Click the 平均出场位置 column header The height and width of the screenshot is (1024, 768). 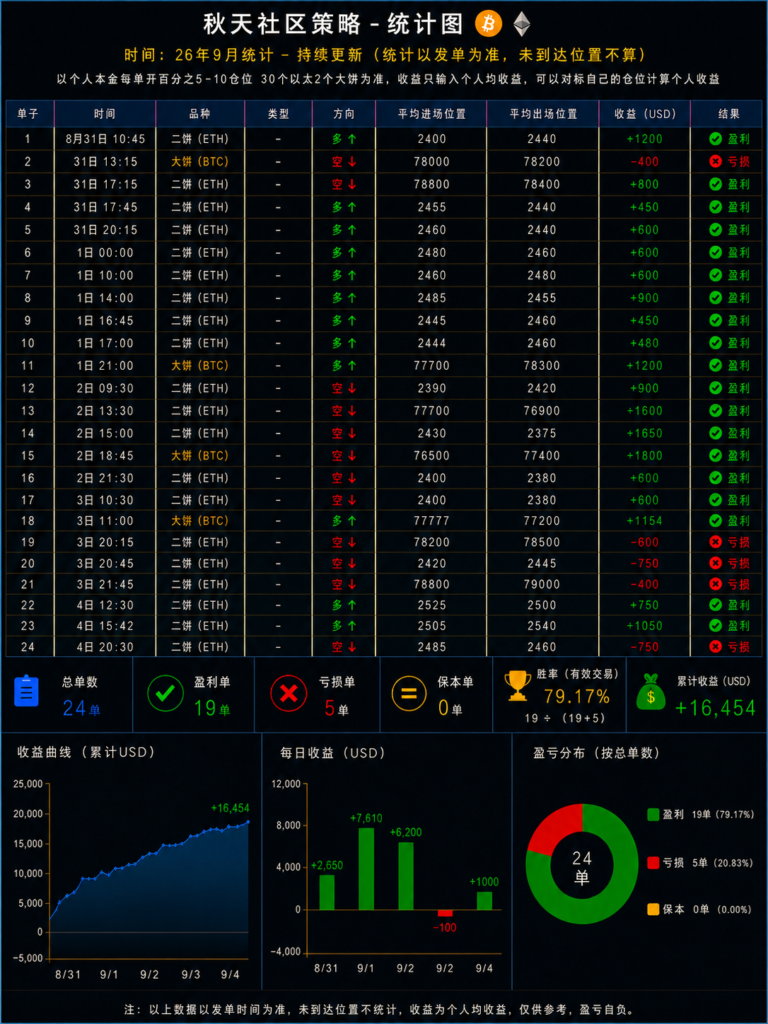[543, 114]
